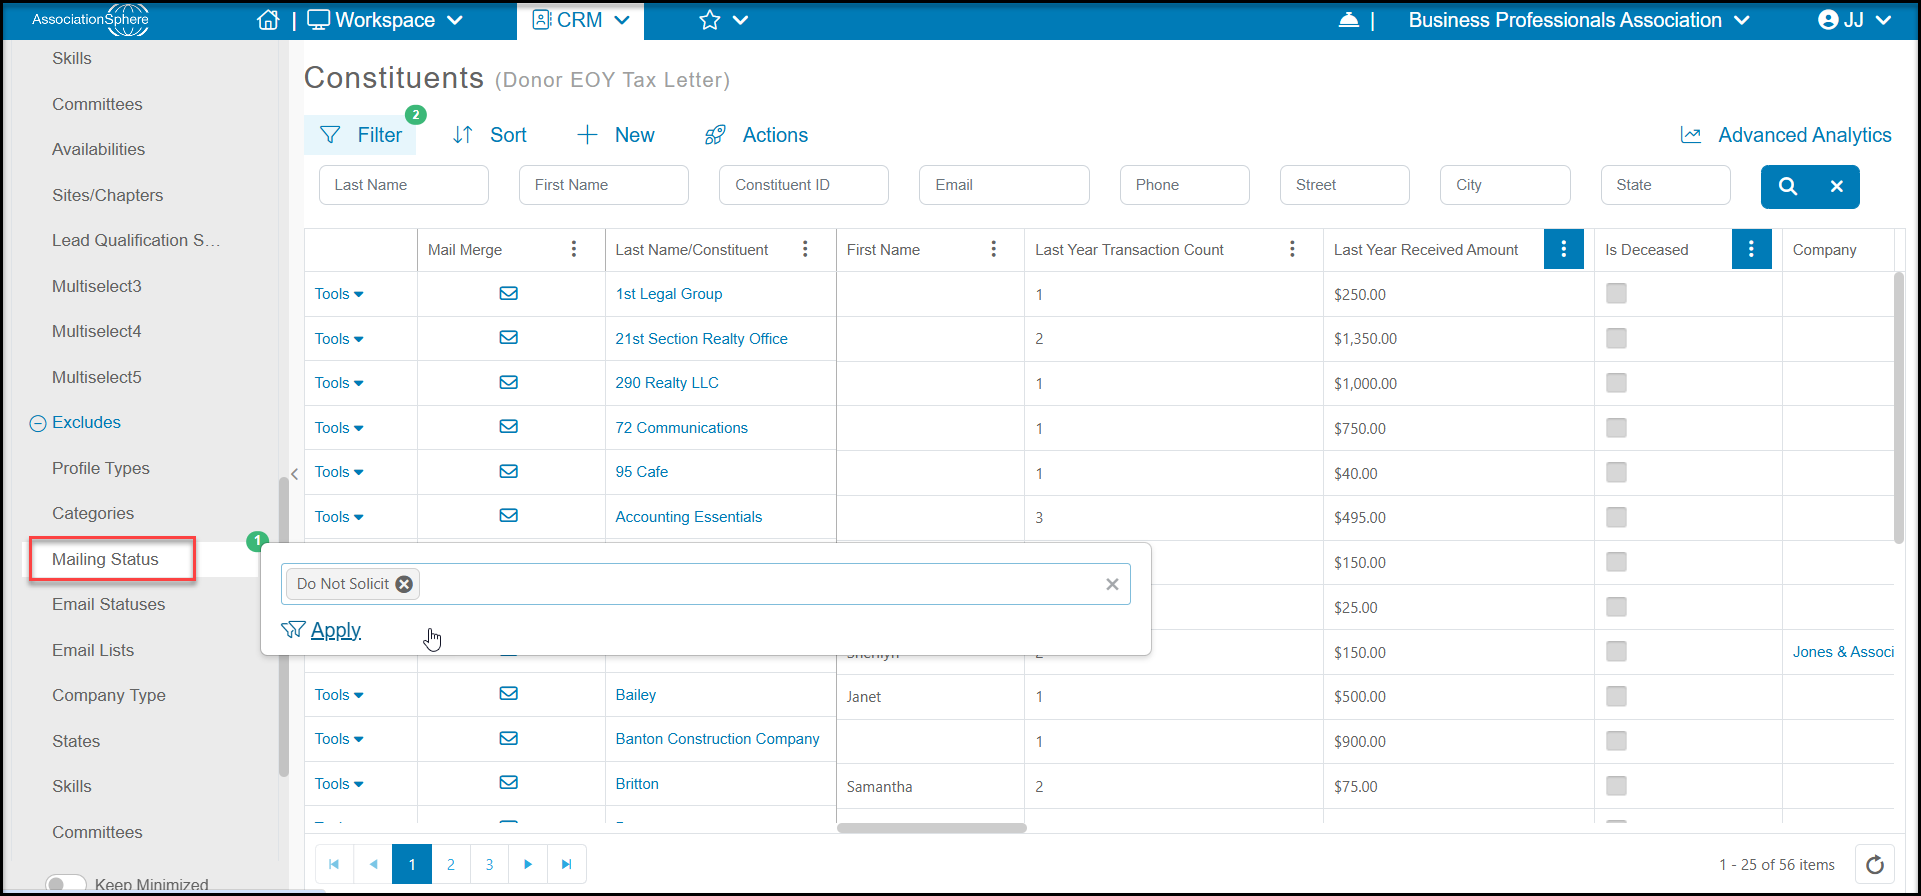Open column menu for Last Year Received Amount
This screenshot has height=896, width=1921.
coord(1564,249)
